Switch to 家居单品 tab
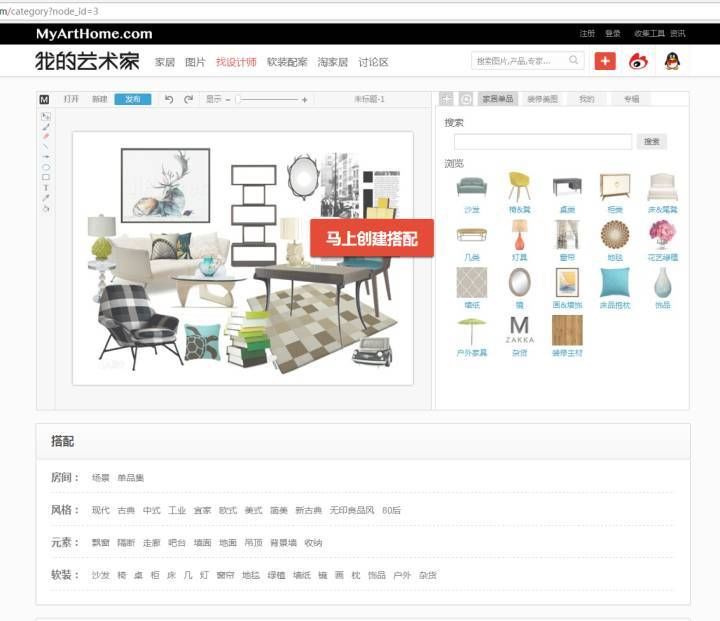 click(498, 99)
